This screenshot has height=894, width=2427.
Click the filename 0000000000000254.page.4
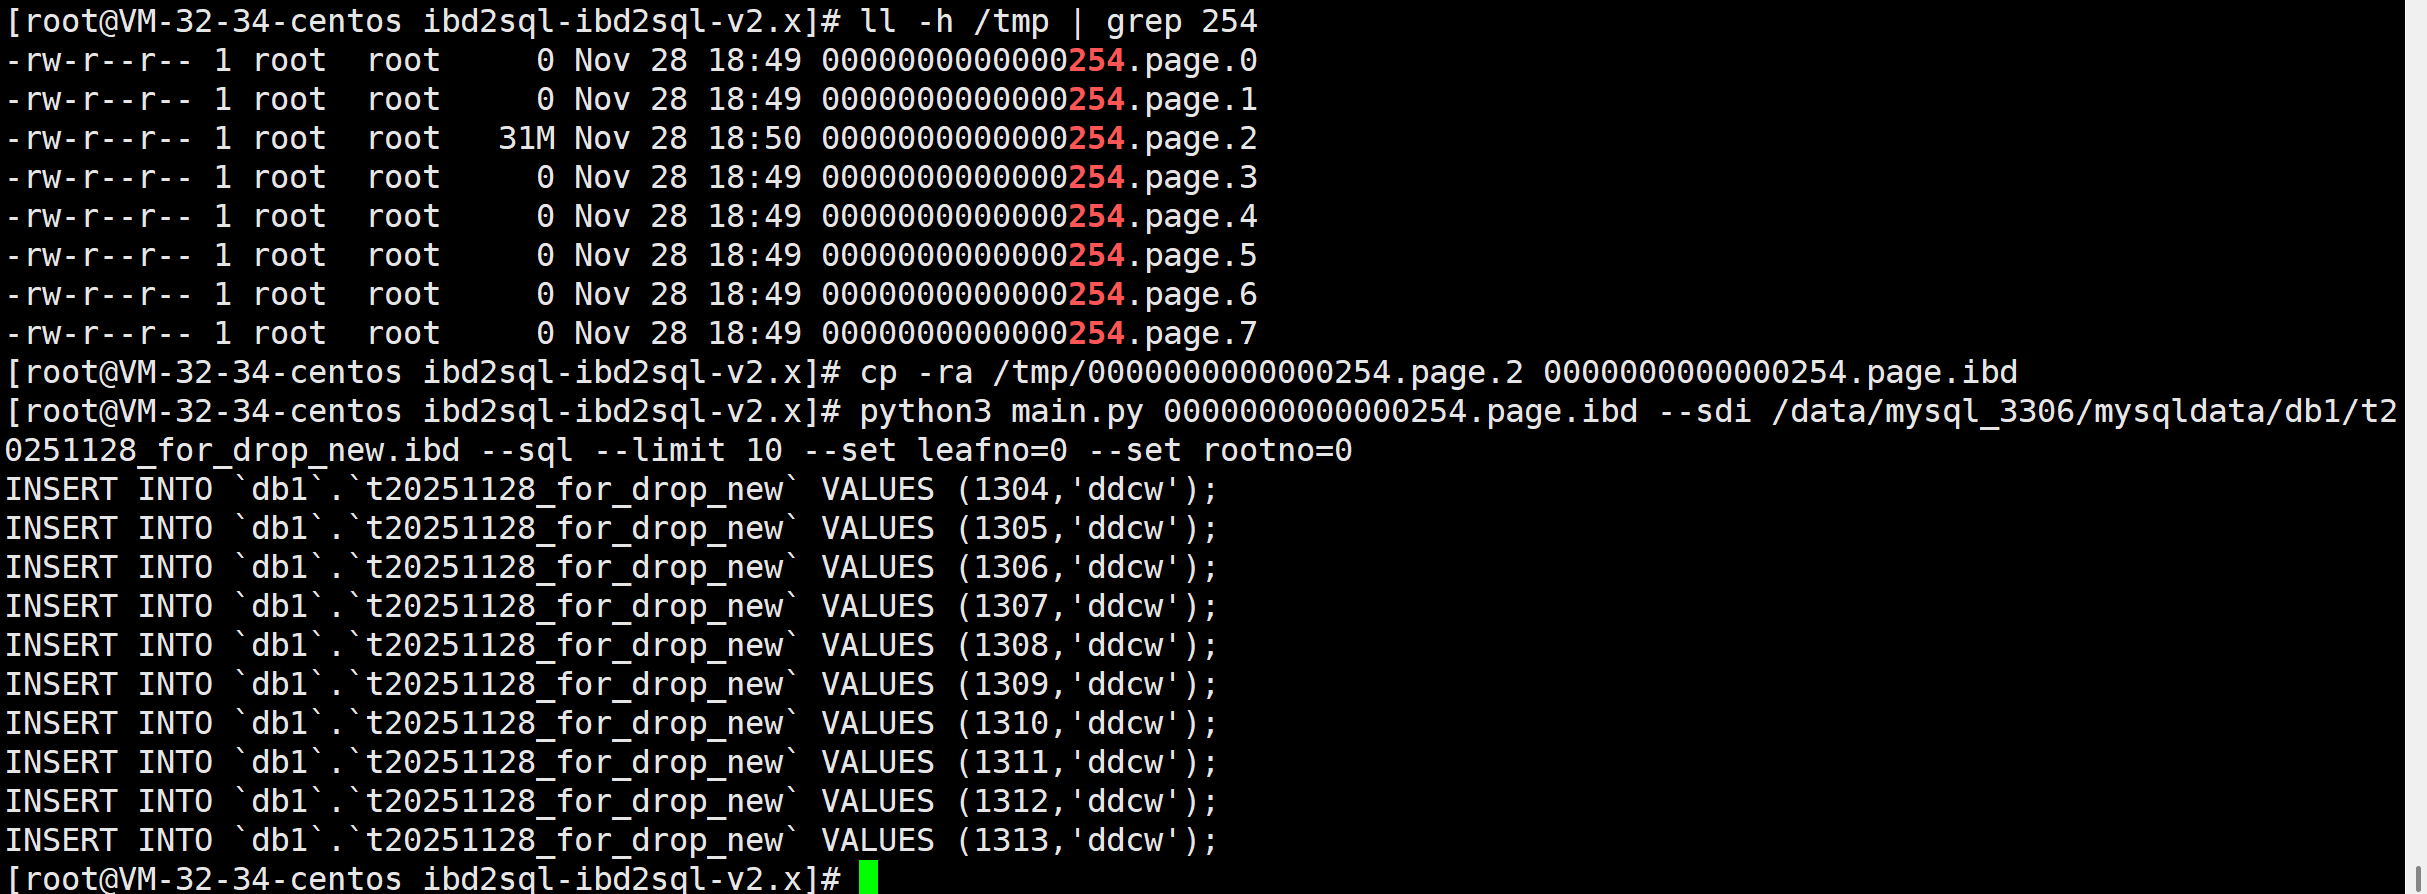1040,217
